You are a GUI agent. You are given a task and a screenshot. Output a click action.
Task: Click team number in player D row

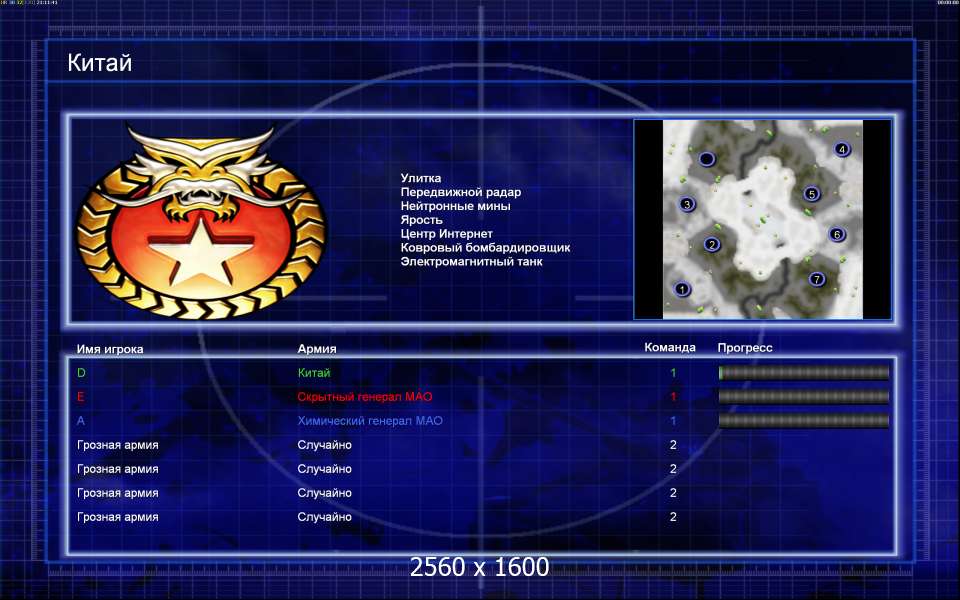point(673,373)
